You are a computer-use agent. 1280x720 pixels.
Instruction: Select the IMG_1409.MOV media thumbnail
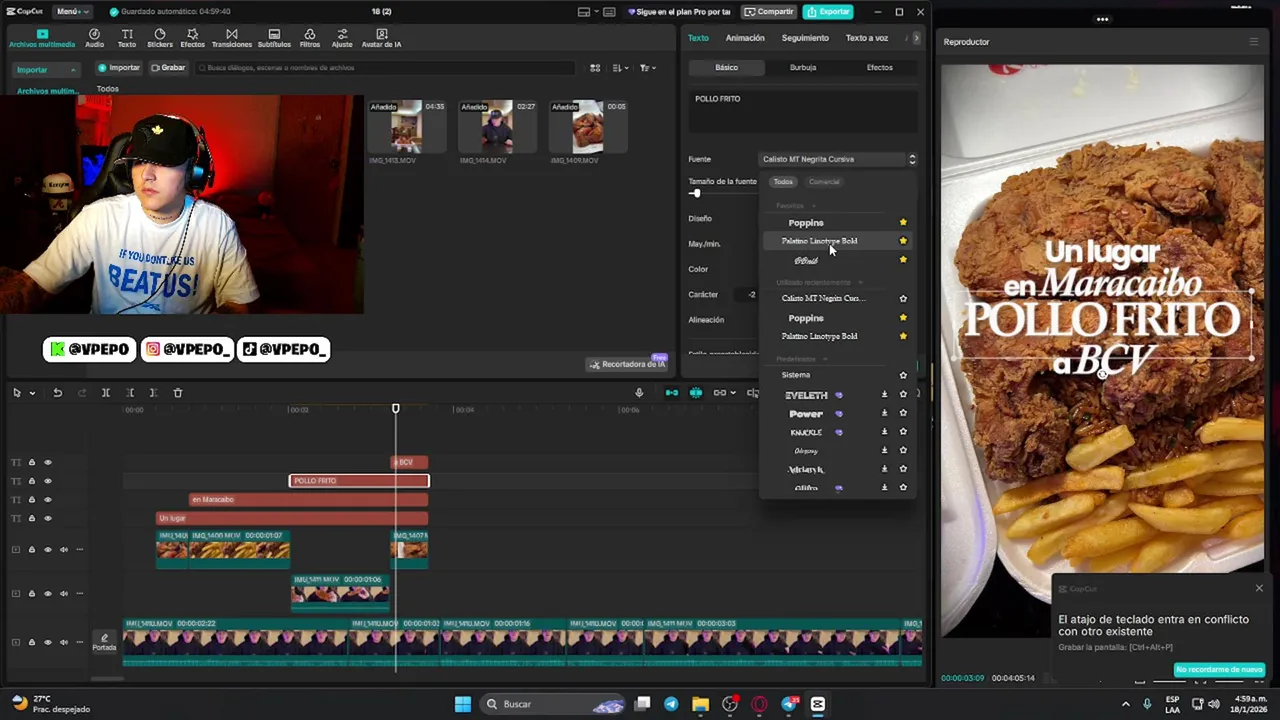click(588, 127)
